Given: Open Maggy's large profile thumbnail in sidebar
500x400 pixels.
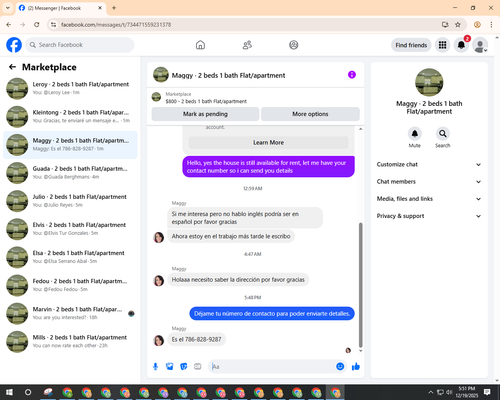Looking at the screenshot, I should (429, 82).
